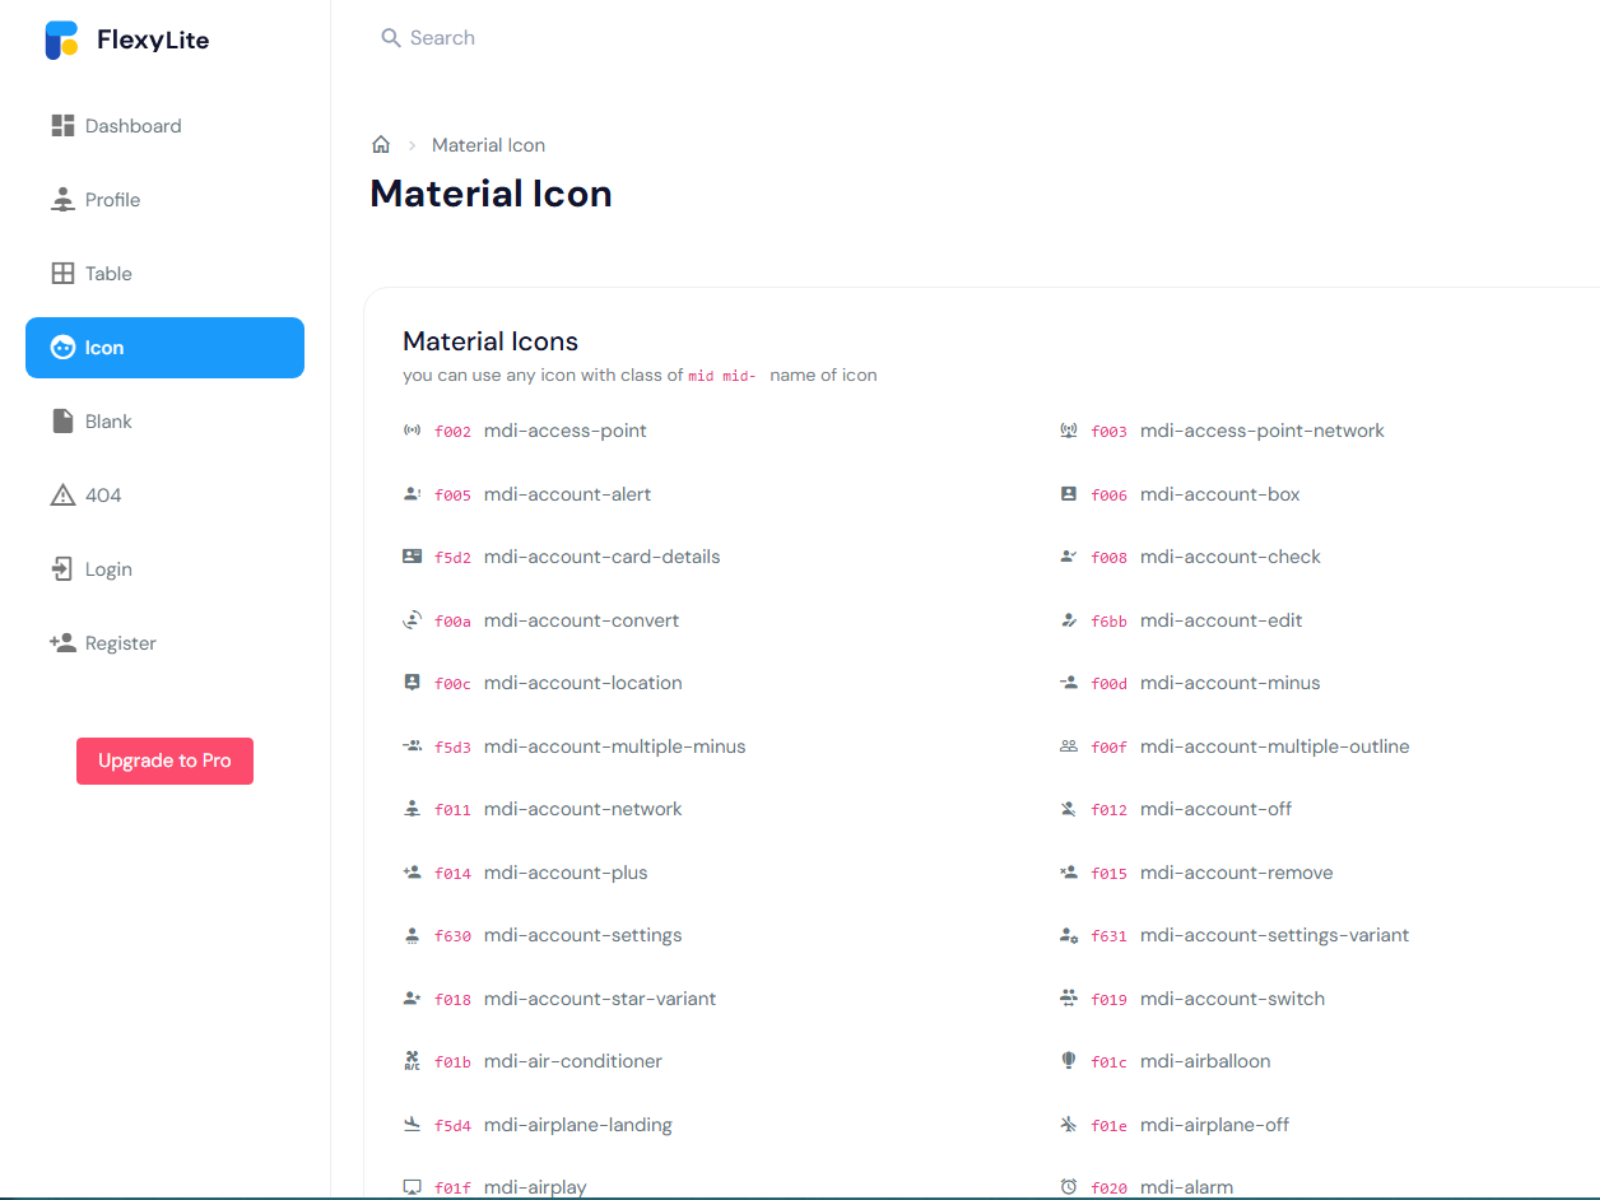
Task: Select the active Icon menu item
Action: pyautogui.click(x=165, y=348)
